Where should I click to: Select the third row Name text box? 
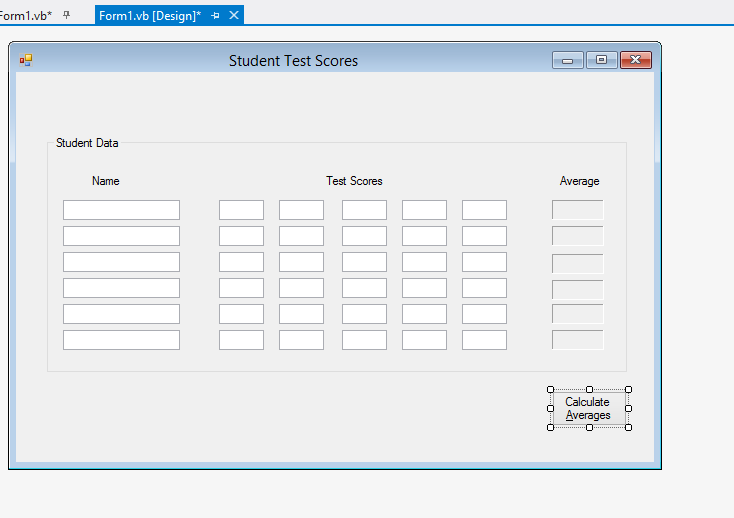(x=121, y=262)
